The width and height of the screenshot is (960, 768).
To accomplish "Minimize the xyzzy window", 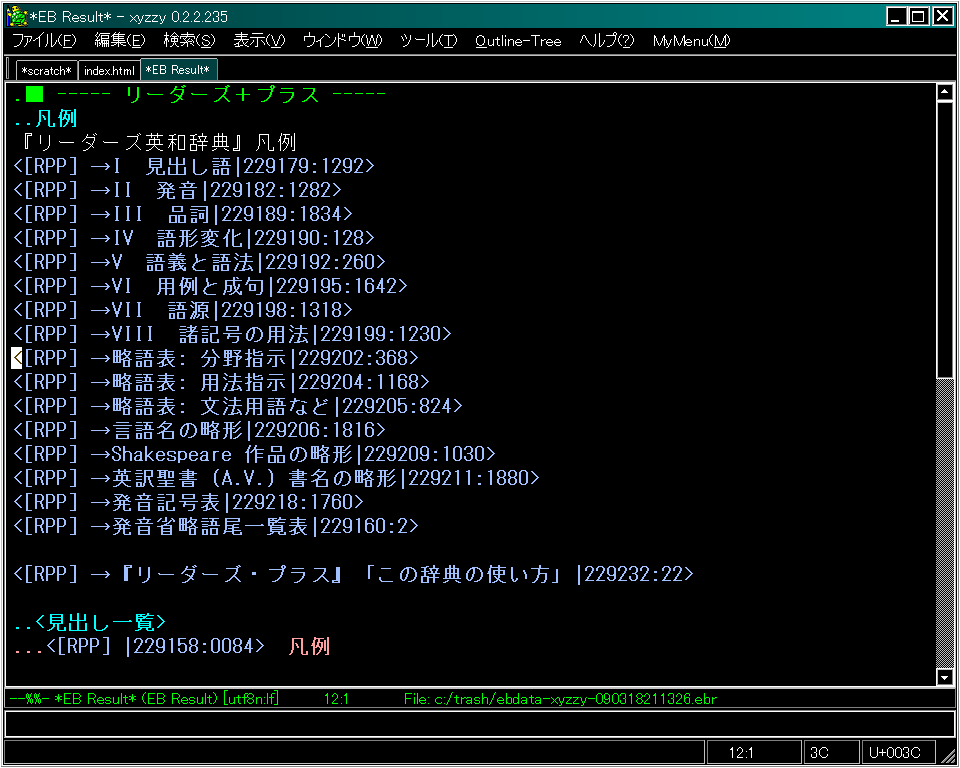I will pyautogui.click(x=897, y=17).
